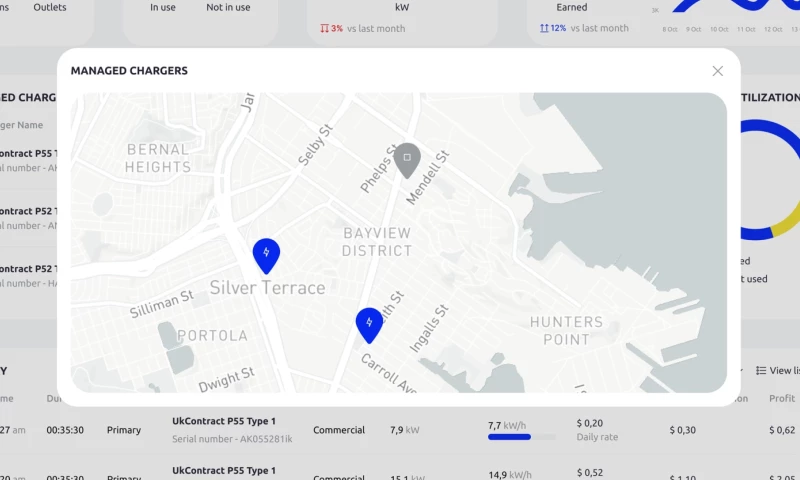Viewport: 800px width, 480px height.
Task: Click the 10 Oct label on earnings chart
Action: point(719,29)
